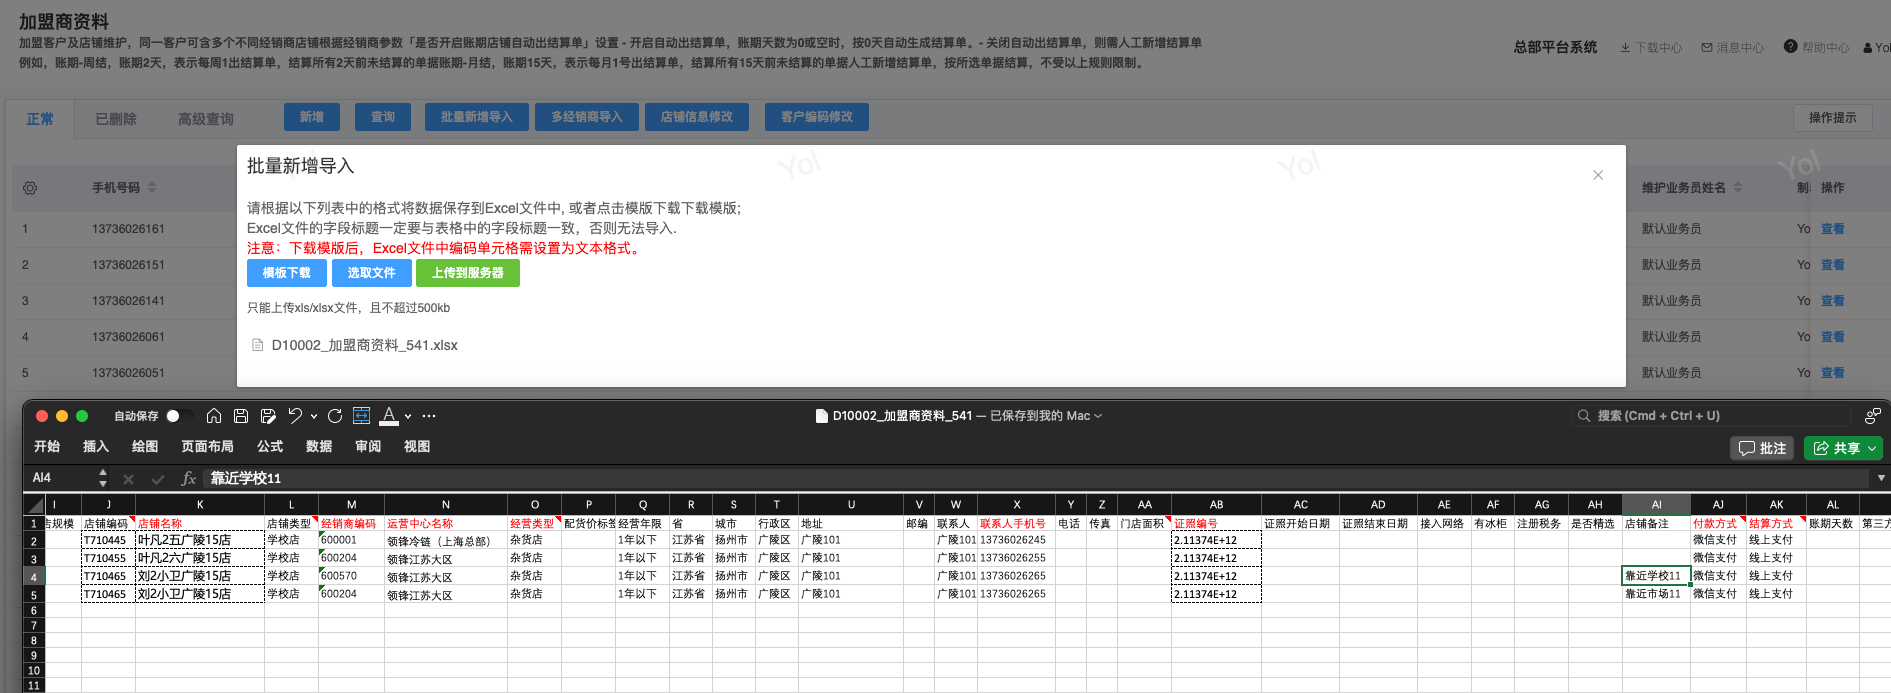Click the 选取文件 button
1891x693 pixels.
(x=371, y=273)
